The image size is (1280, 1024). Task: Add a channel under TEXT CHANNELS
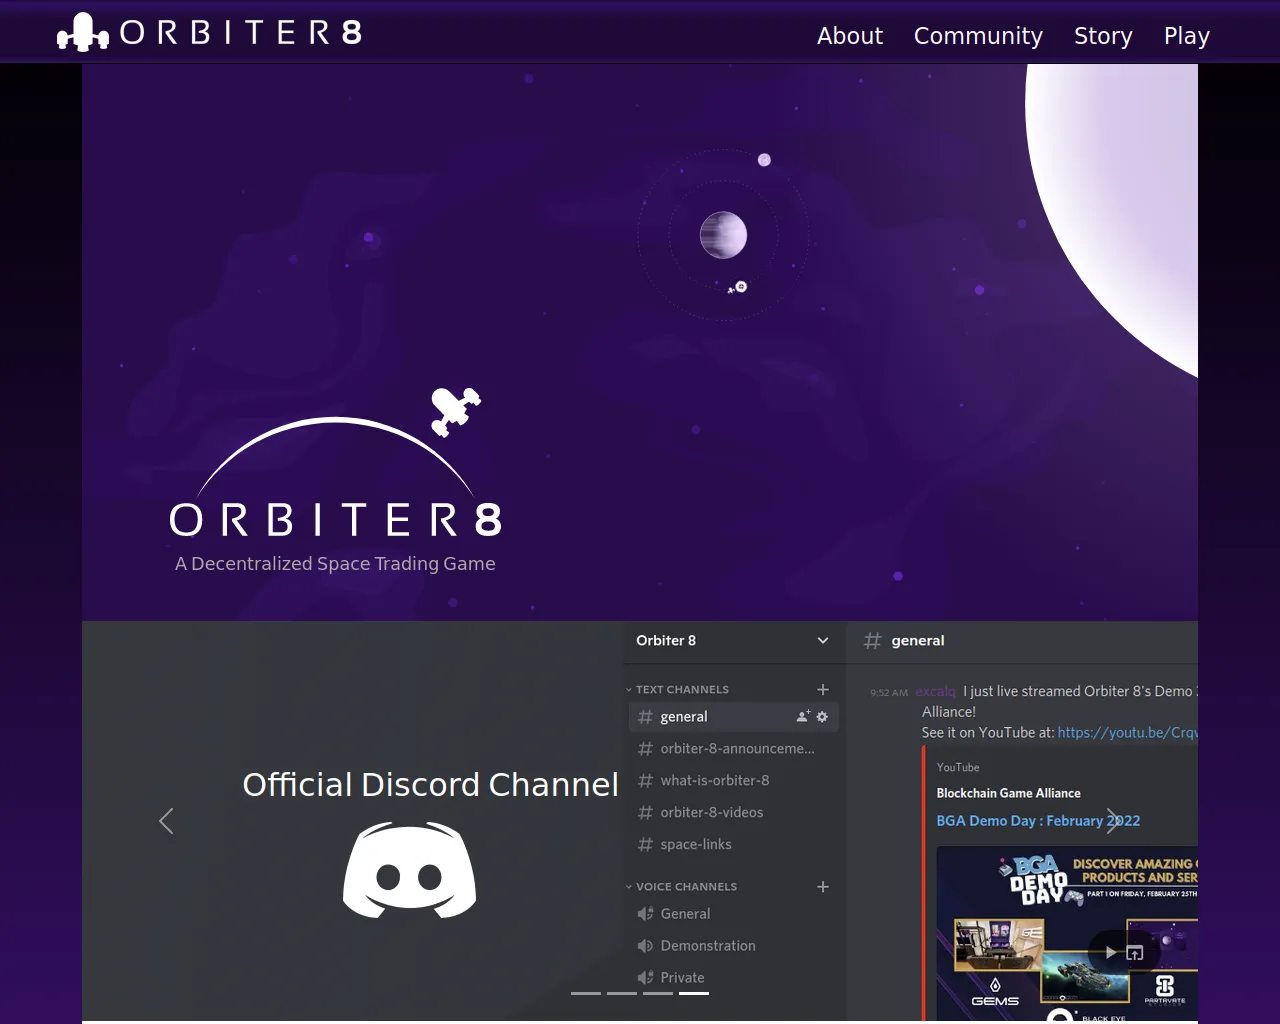[x=823, y=689]
